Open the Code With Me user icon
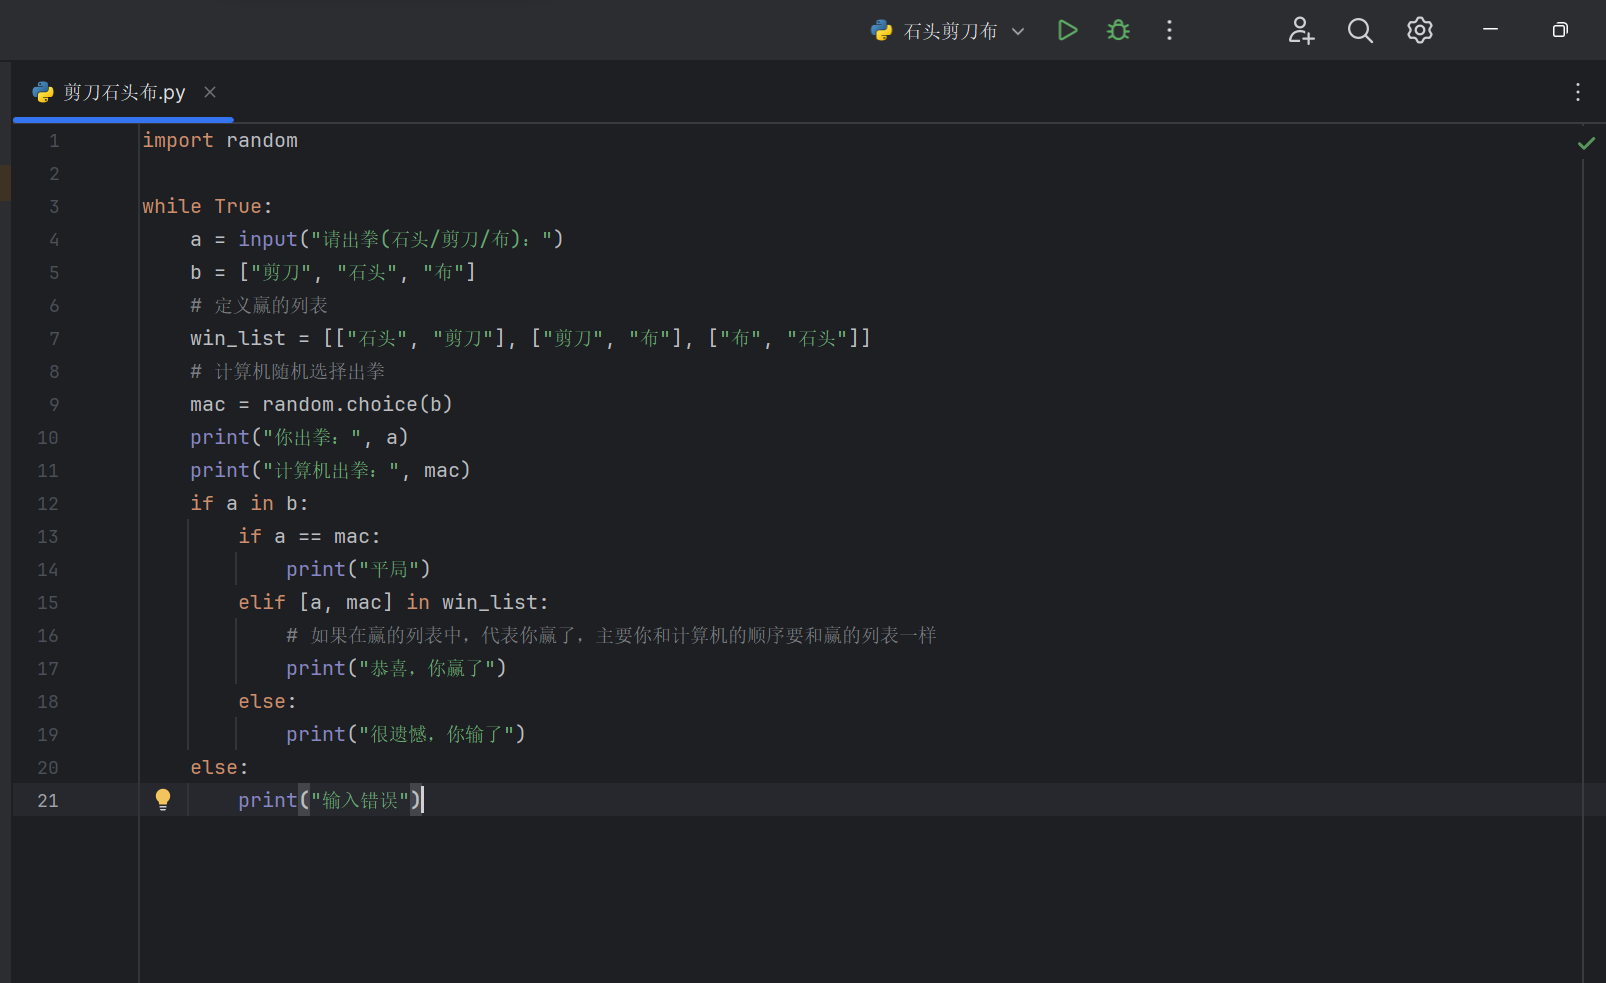 [1300, 30]
